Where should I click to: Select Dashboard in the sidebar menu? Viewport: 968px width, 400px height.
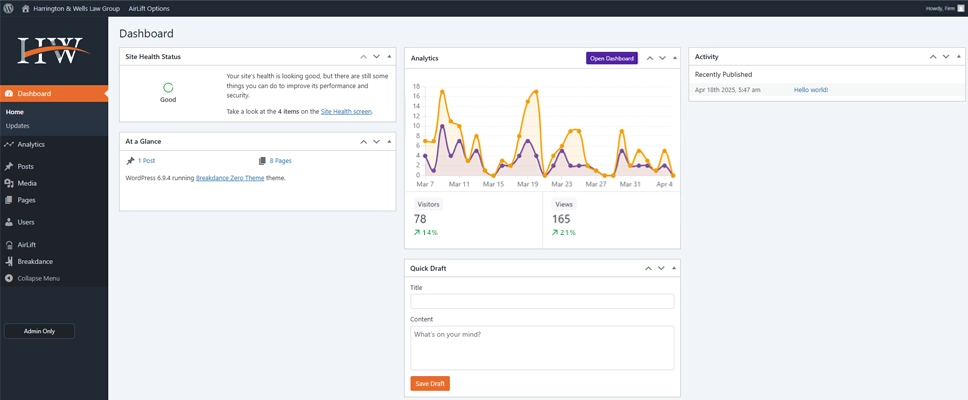coord(54,94)
